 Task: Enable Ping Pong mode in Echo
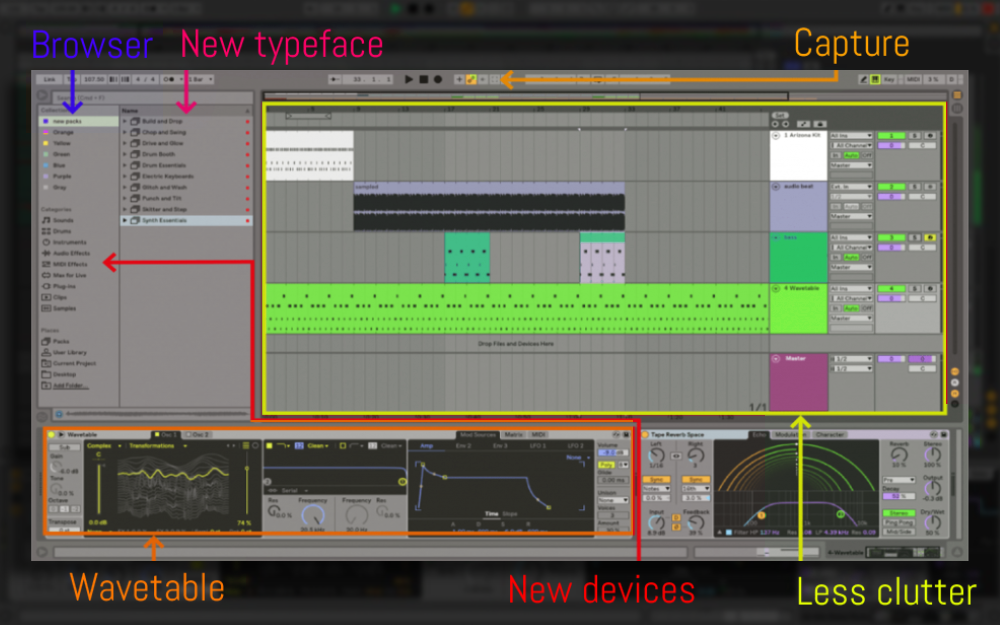click(x=898, y=522)
